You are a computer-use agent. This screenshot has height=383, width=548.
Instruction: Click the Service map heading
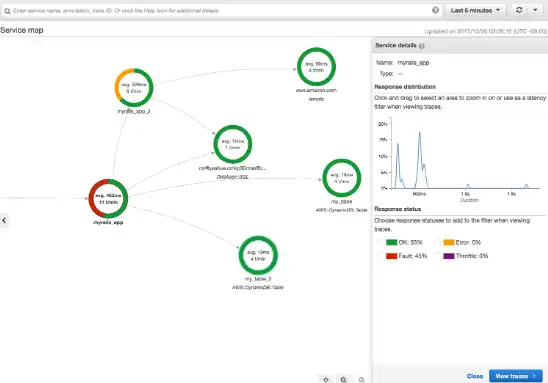tap(22, 30)
